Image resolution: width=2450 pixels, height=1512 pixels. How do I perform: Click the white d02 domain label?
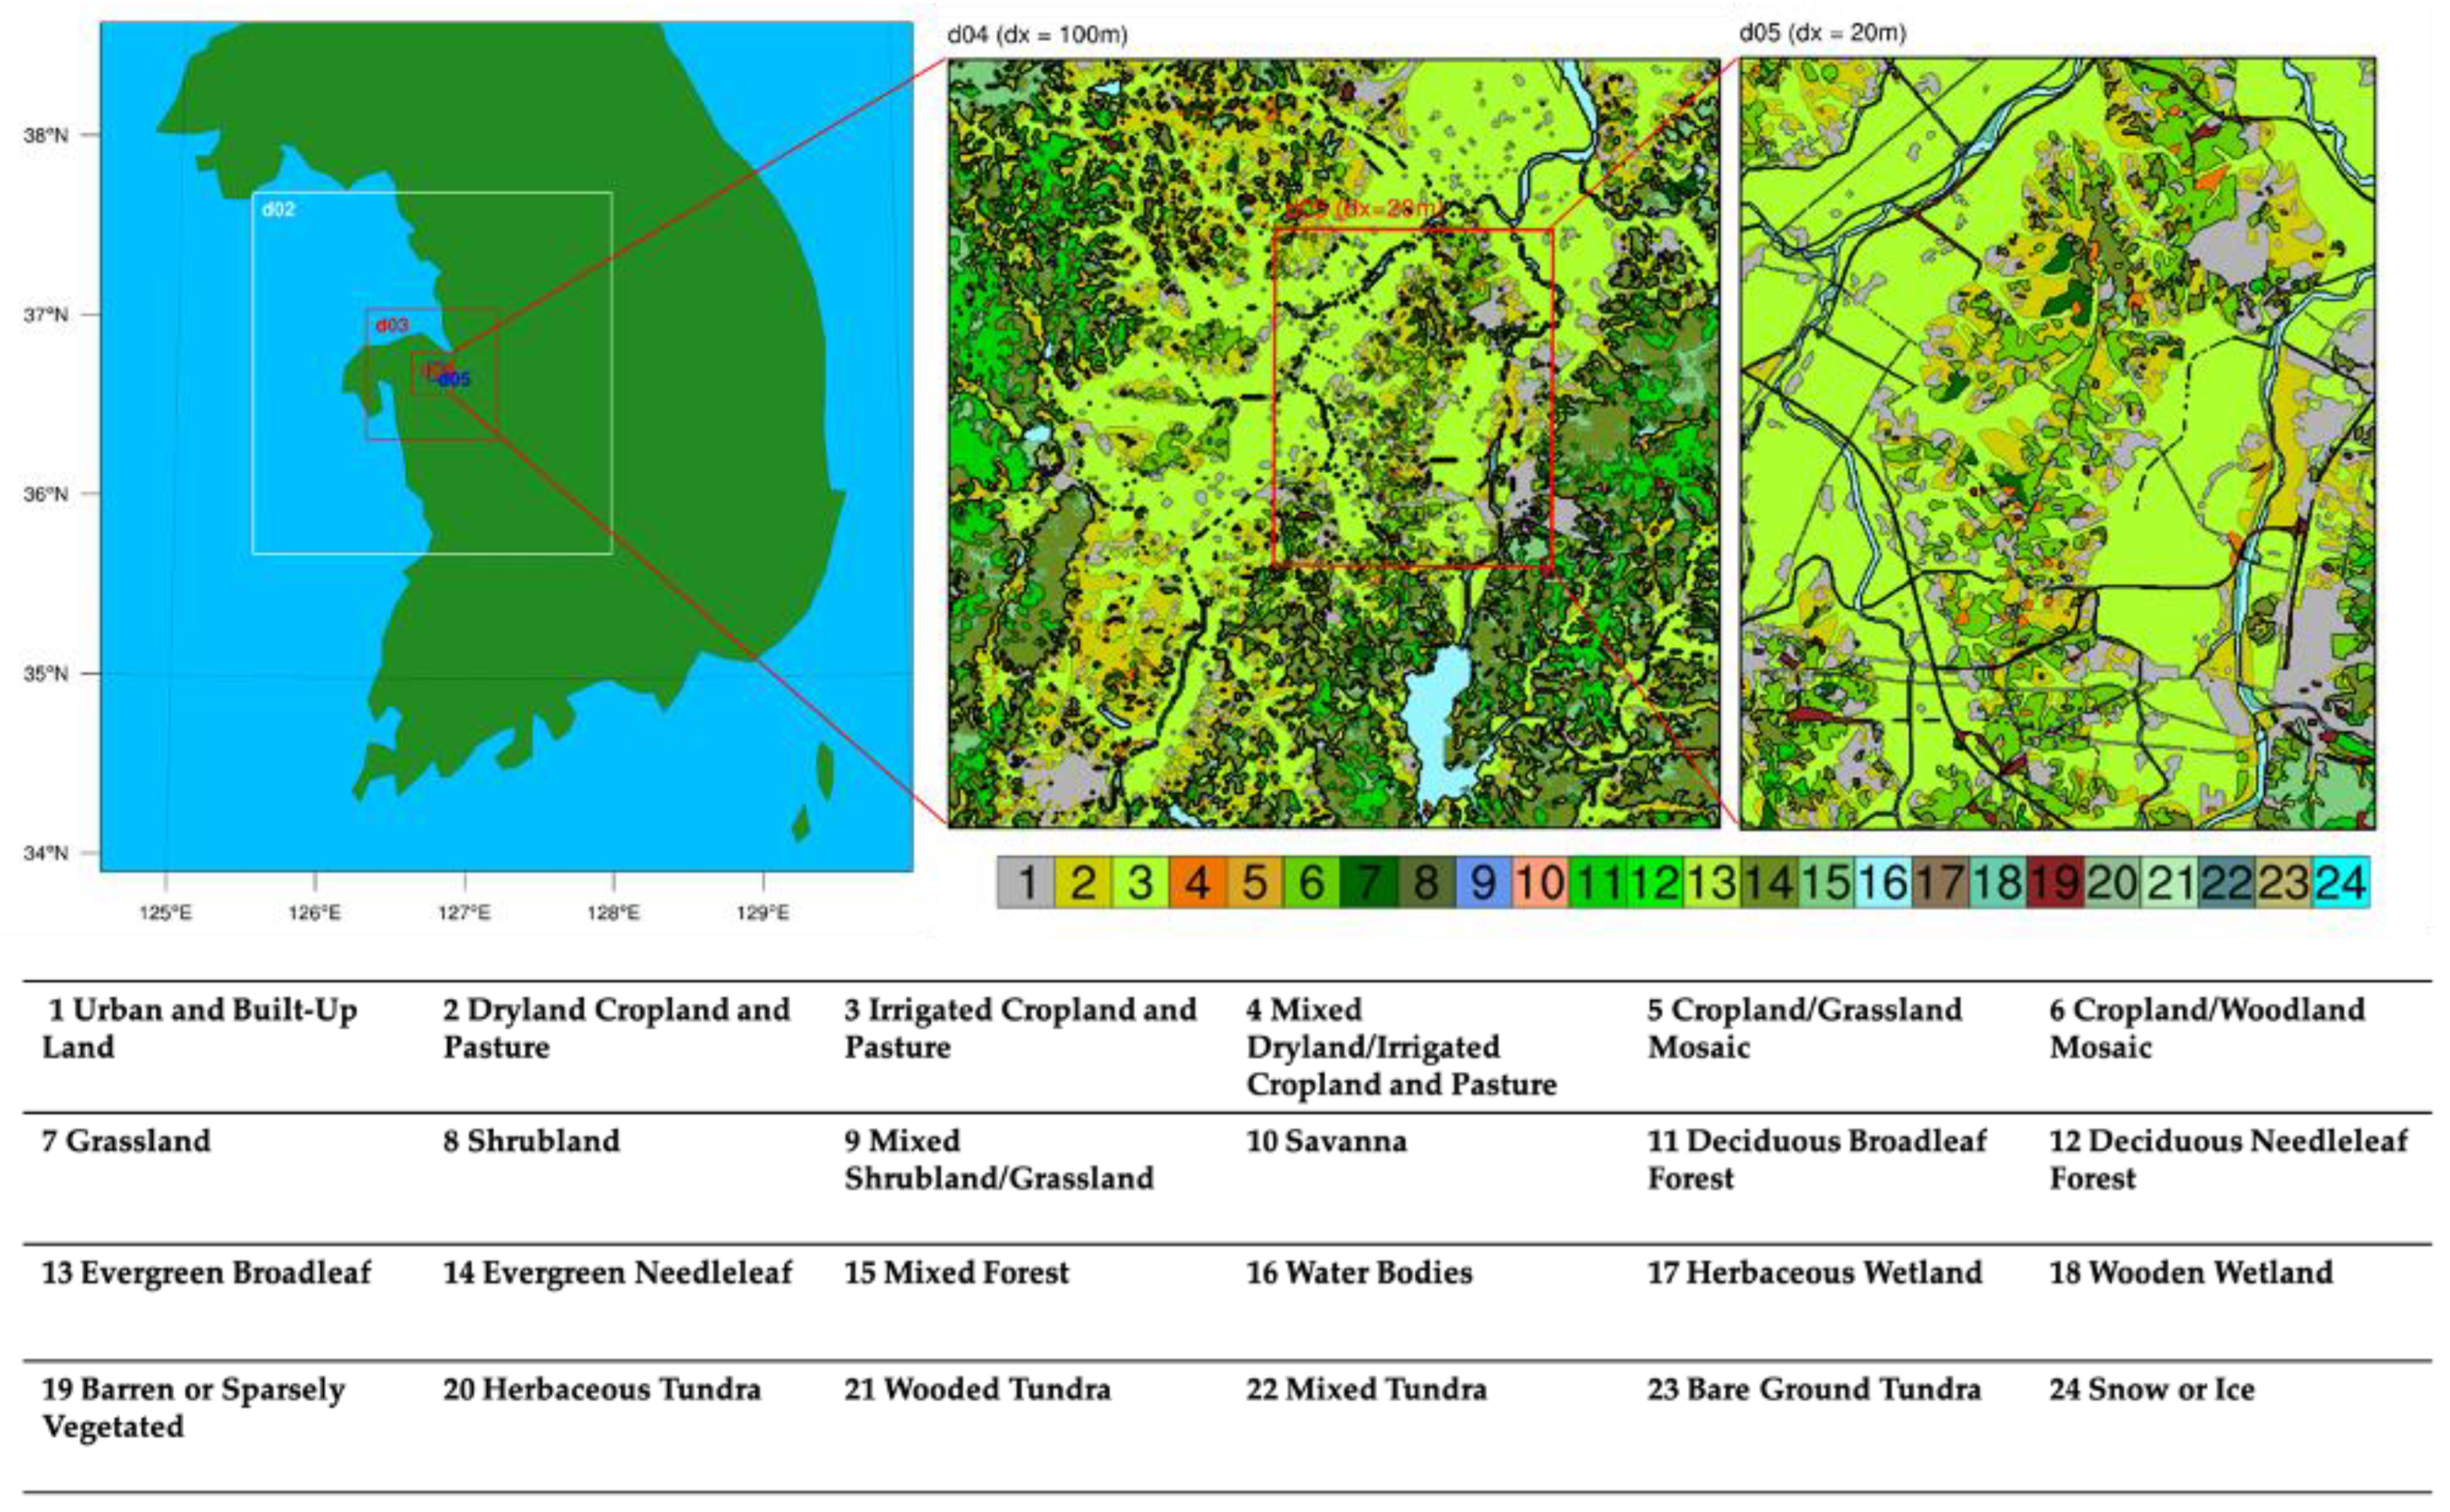278,210
